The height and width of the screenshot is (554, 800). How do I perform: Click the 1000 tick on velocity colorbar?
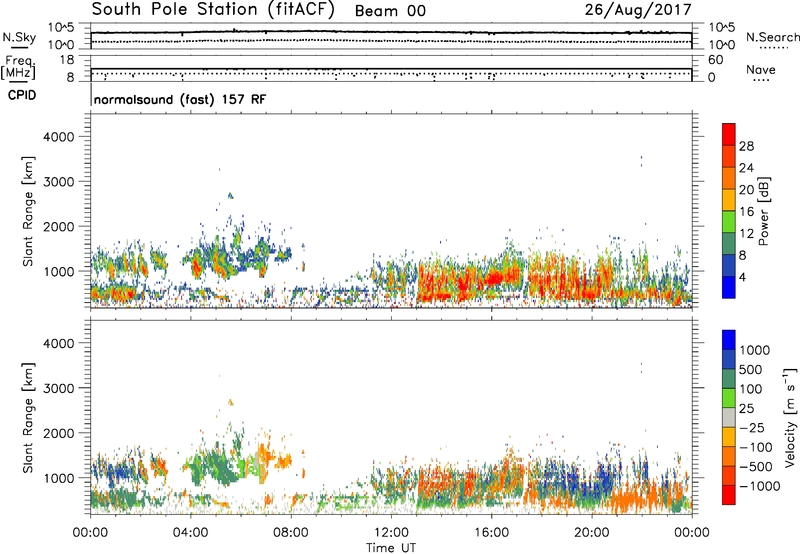tap(754, 350)
